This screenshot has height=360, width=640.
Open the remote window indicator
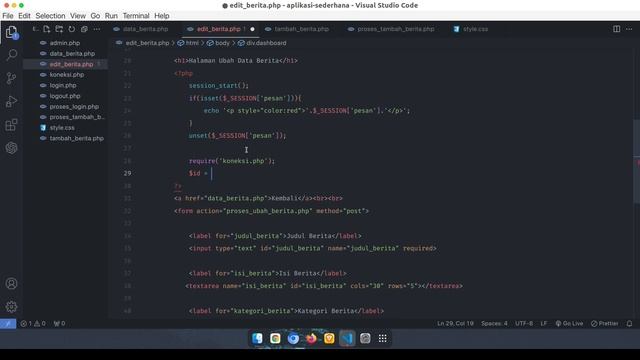coord(8,324)
